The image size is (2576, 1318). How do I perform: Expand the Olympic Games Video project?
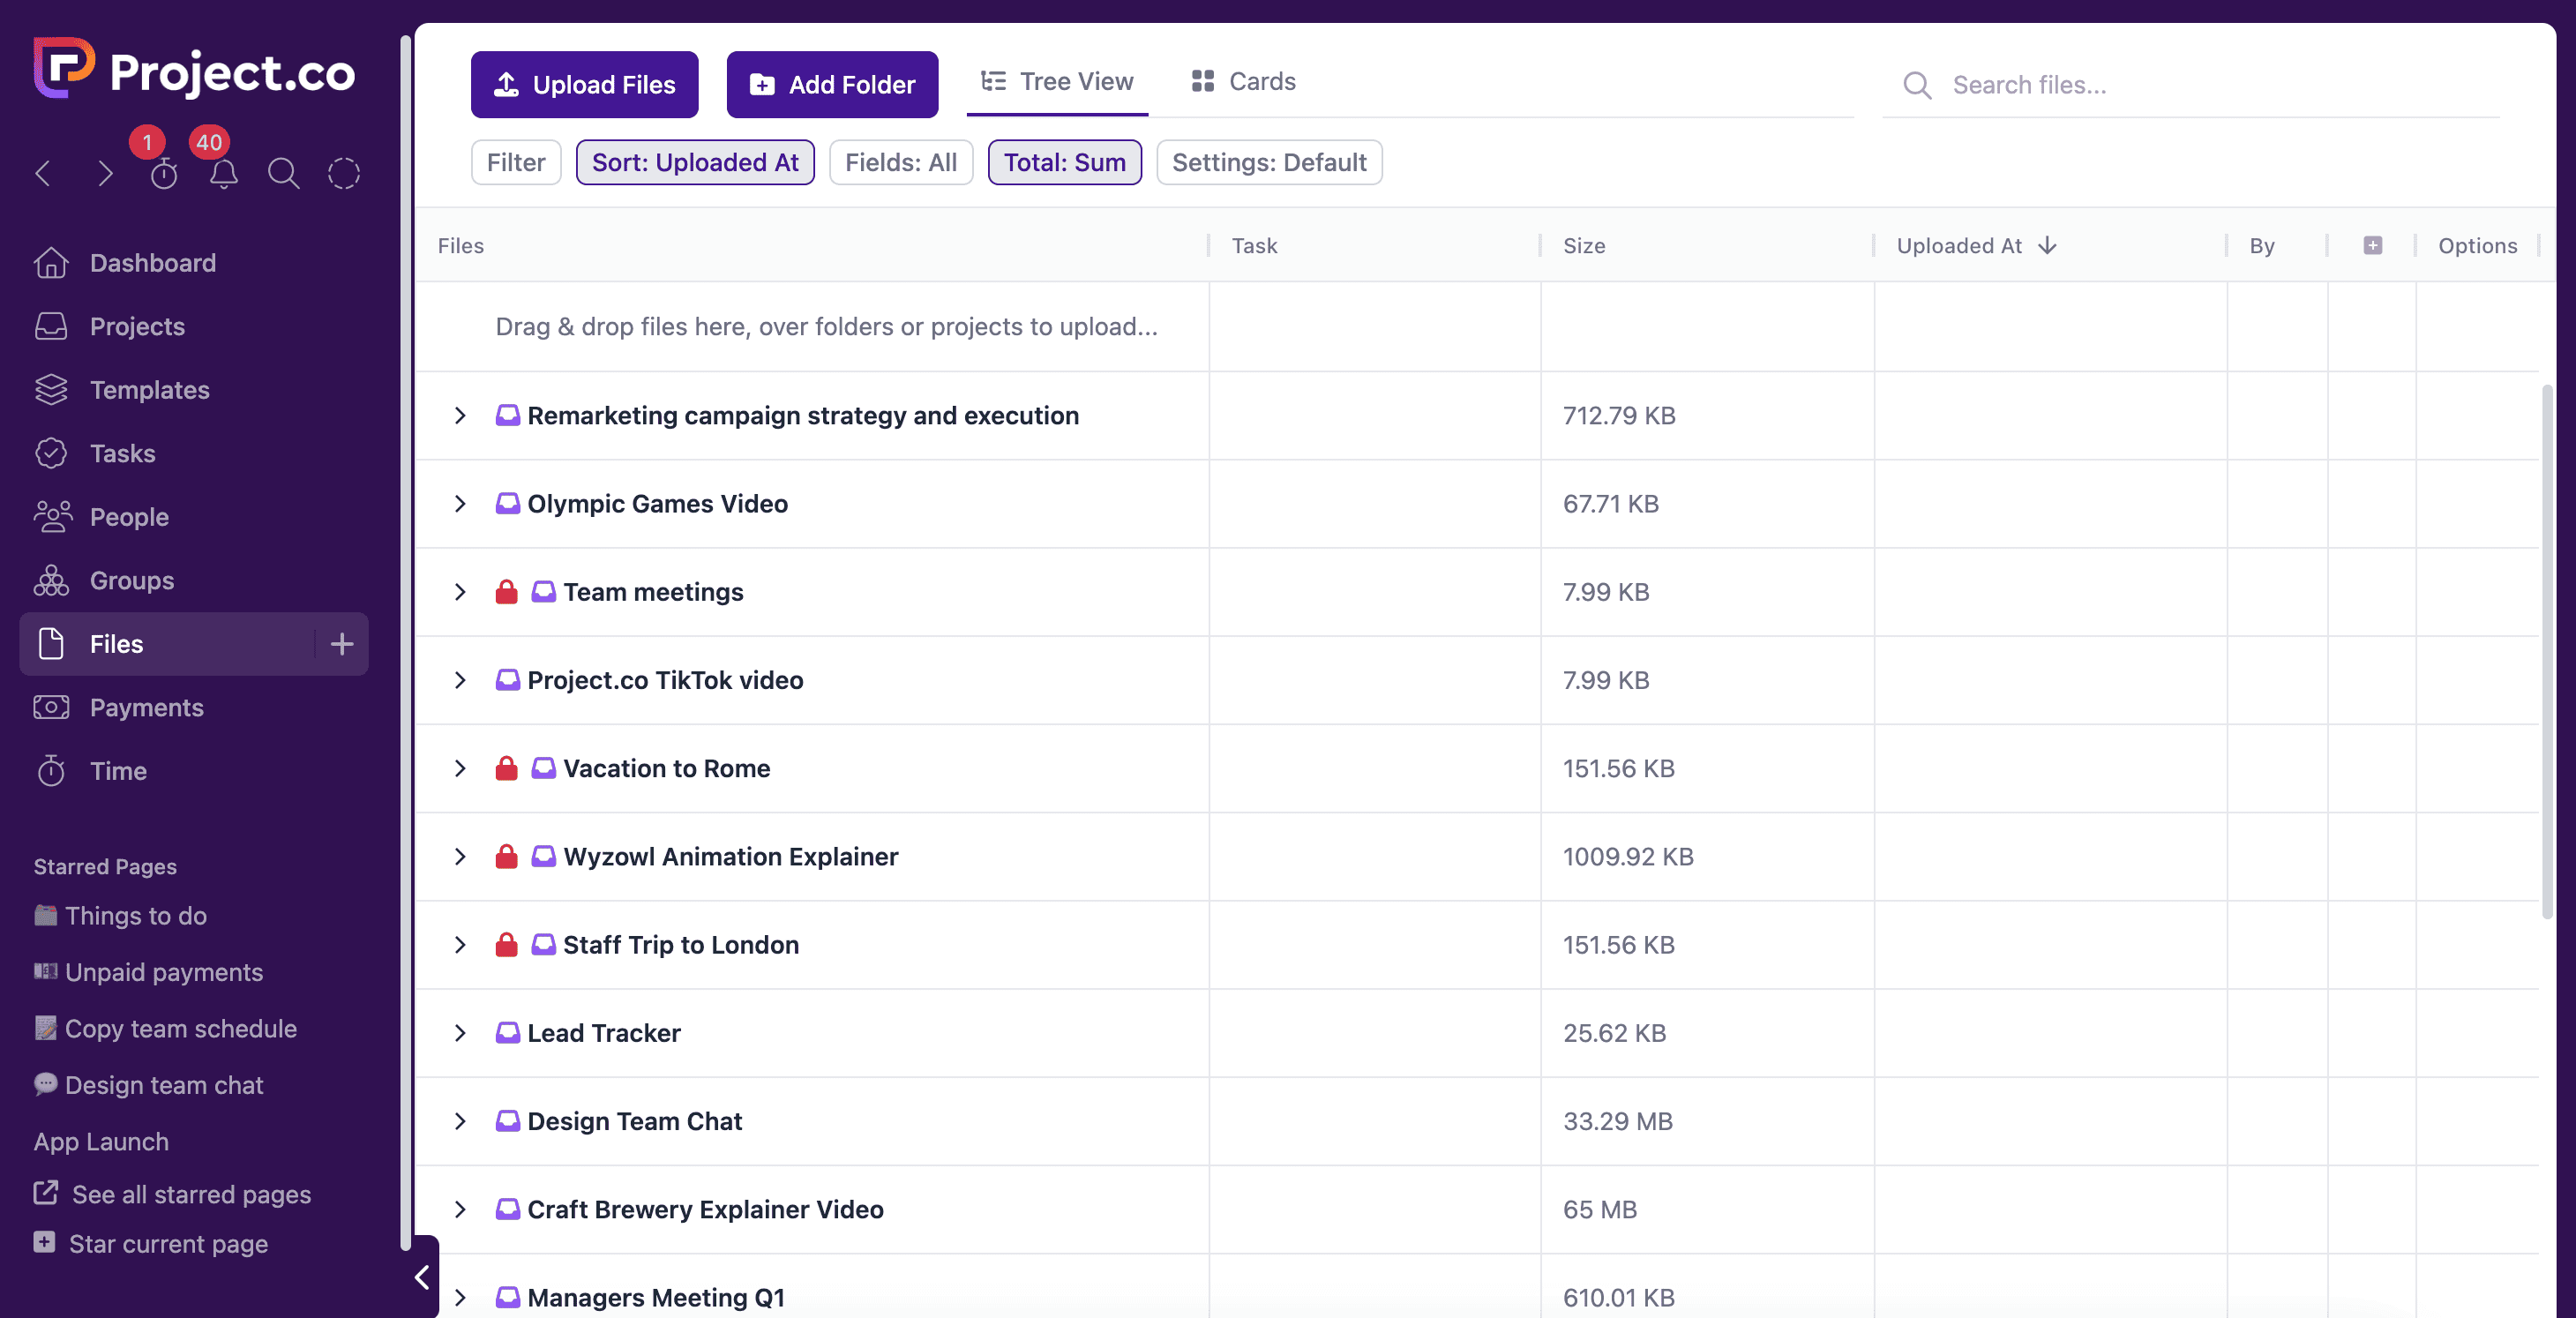(x=460, y=504)
